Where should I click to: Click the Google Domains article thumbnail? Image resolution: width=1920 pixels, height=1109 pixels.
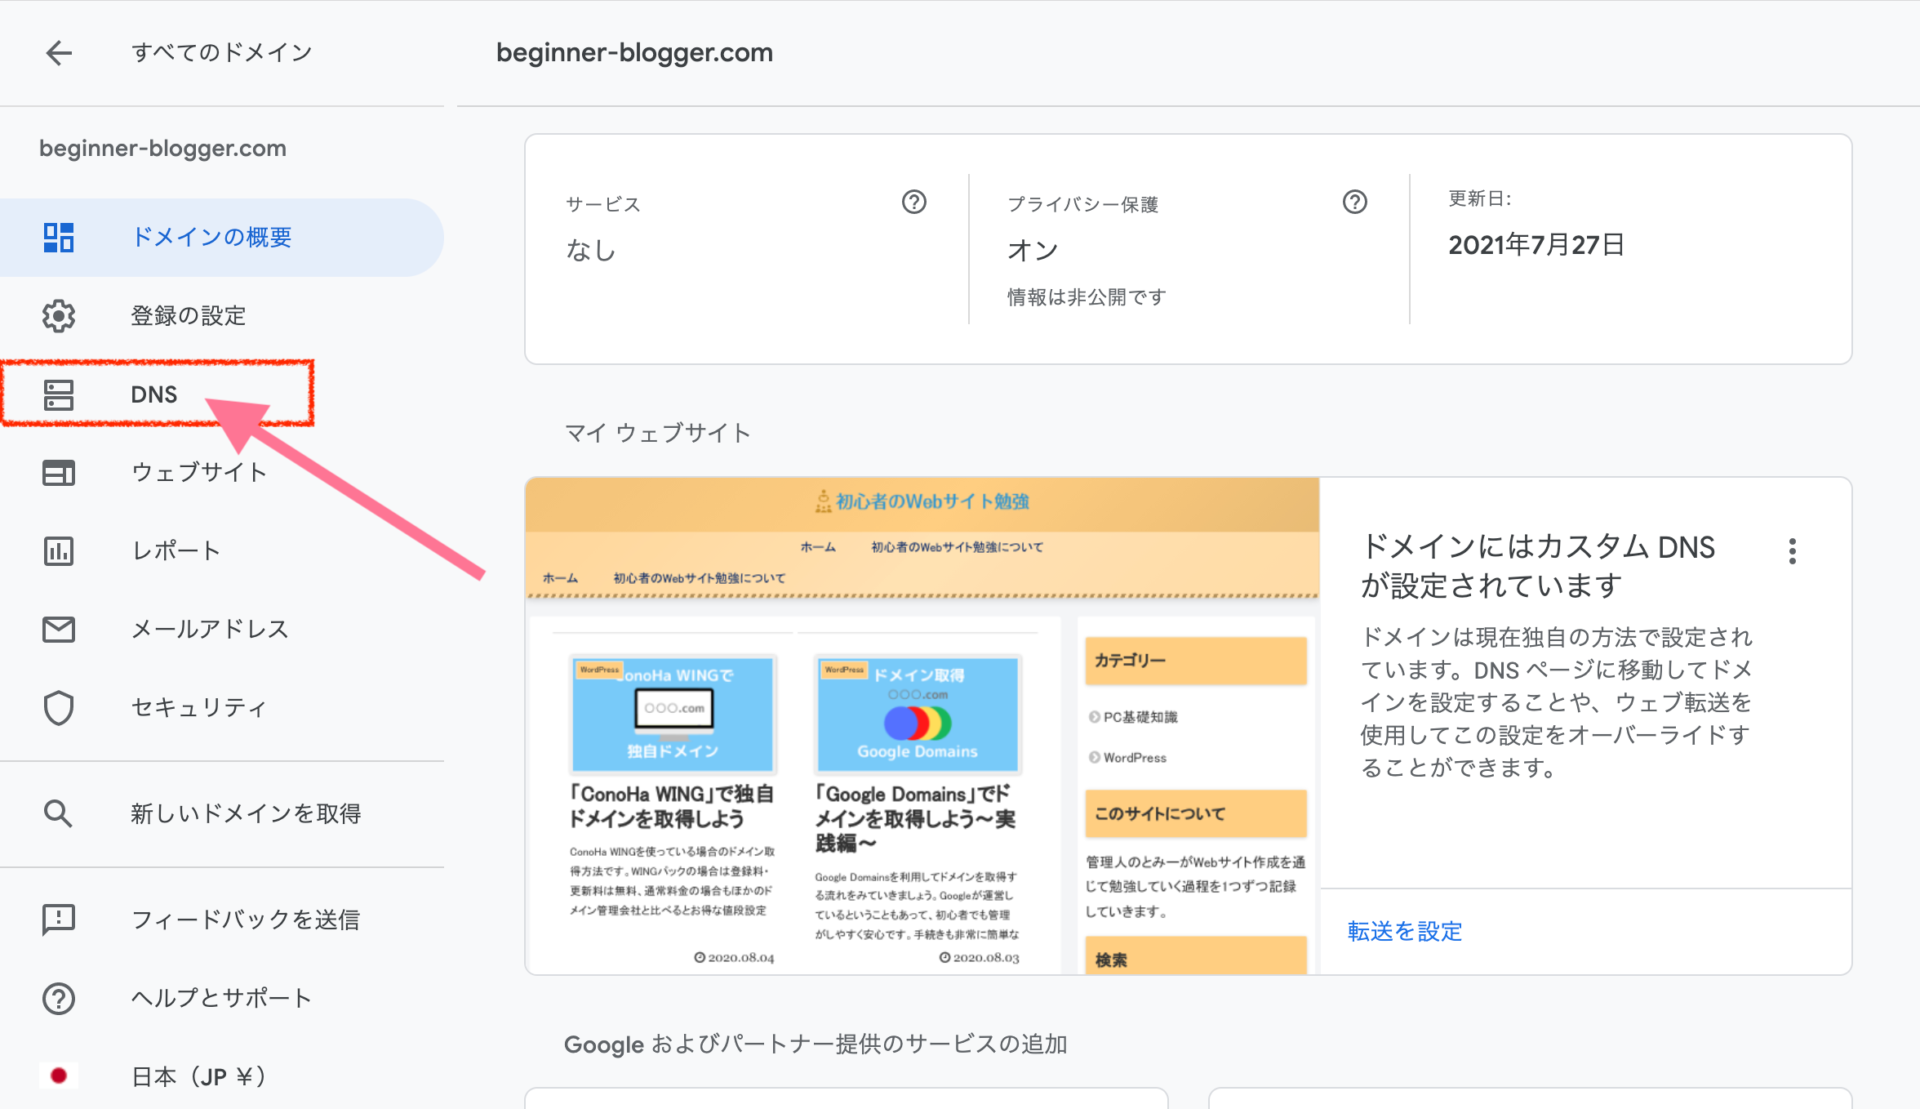click(917, 714)
